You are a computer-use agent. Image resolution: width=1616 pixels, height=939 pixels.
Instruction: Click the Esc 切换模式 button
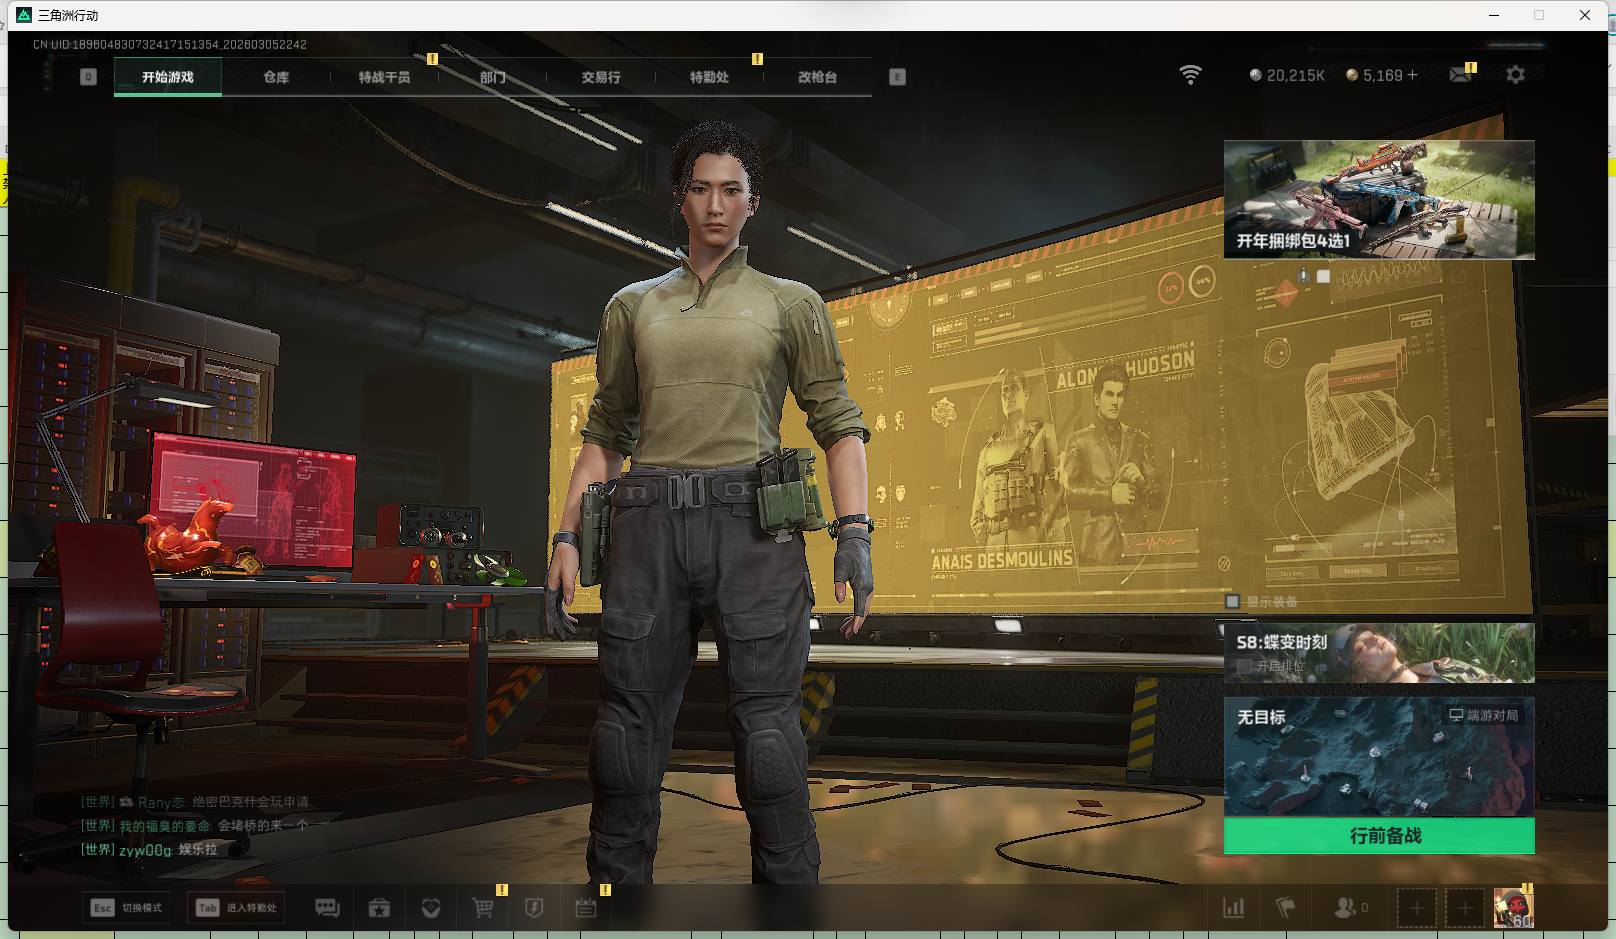pos(128,908)
